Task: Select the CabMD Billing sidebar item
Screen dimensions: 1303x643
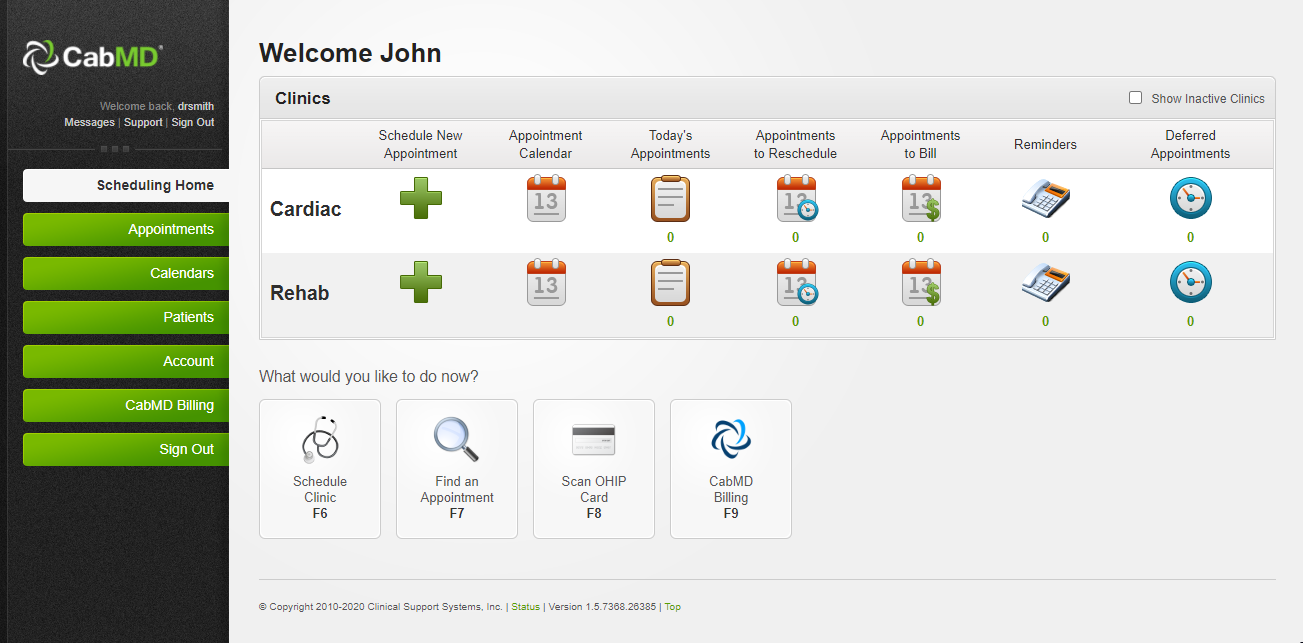Action: click(x=126, y=405)
